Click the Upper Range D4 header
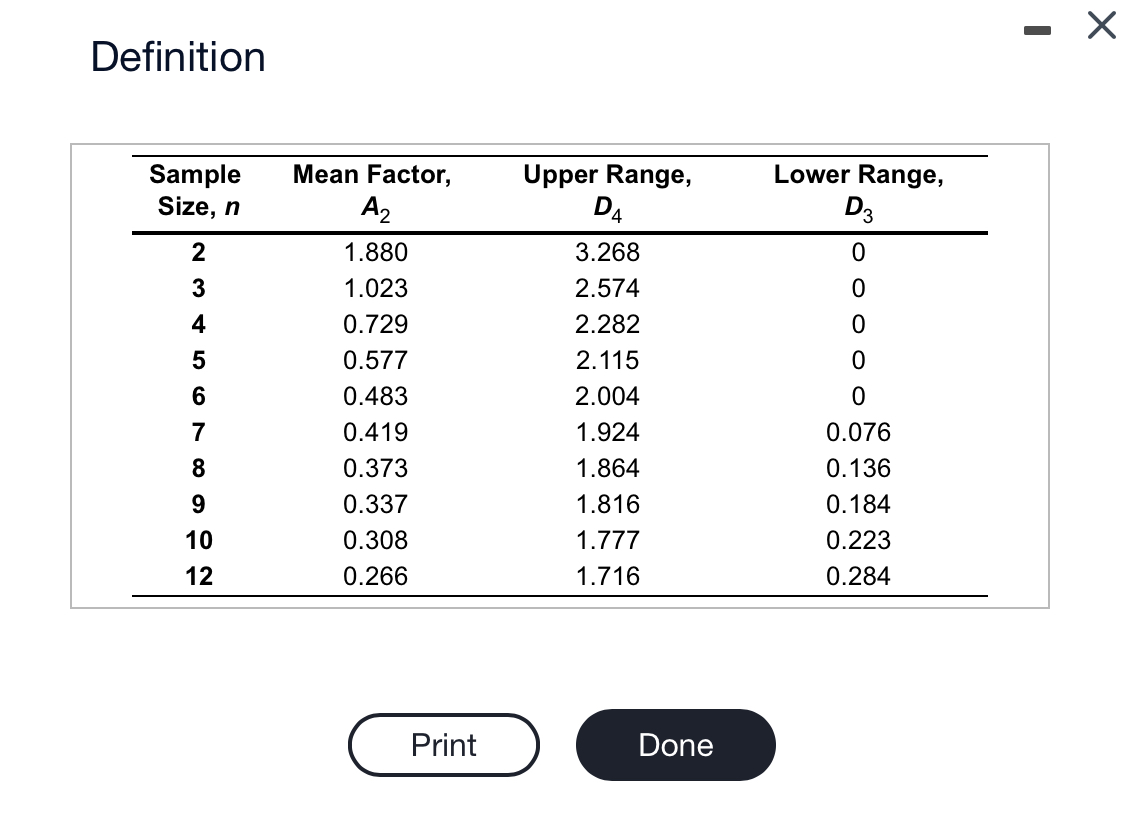The height and width of the screenshot is (832, 1131). [x=607, y=190]
